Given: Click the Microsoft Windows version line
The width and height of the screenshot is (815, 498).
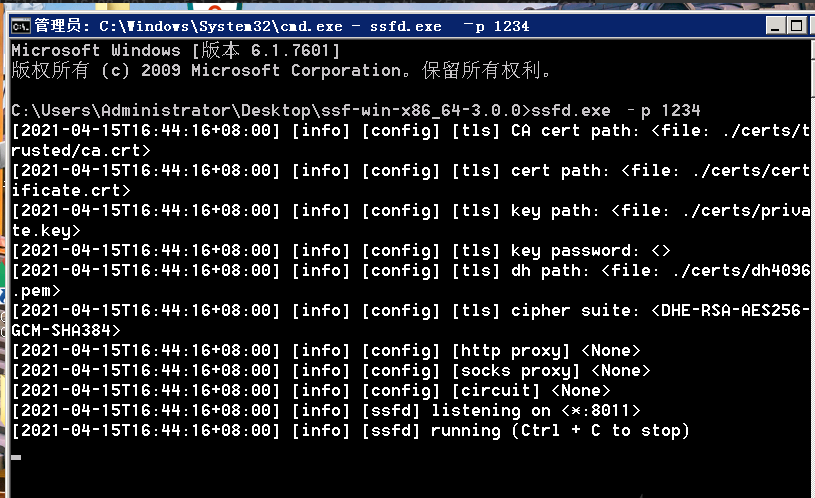Looking at the screenshot, I should [x=176, y=50].
